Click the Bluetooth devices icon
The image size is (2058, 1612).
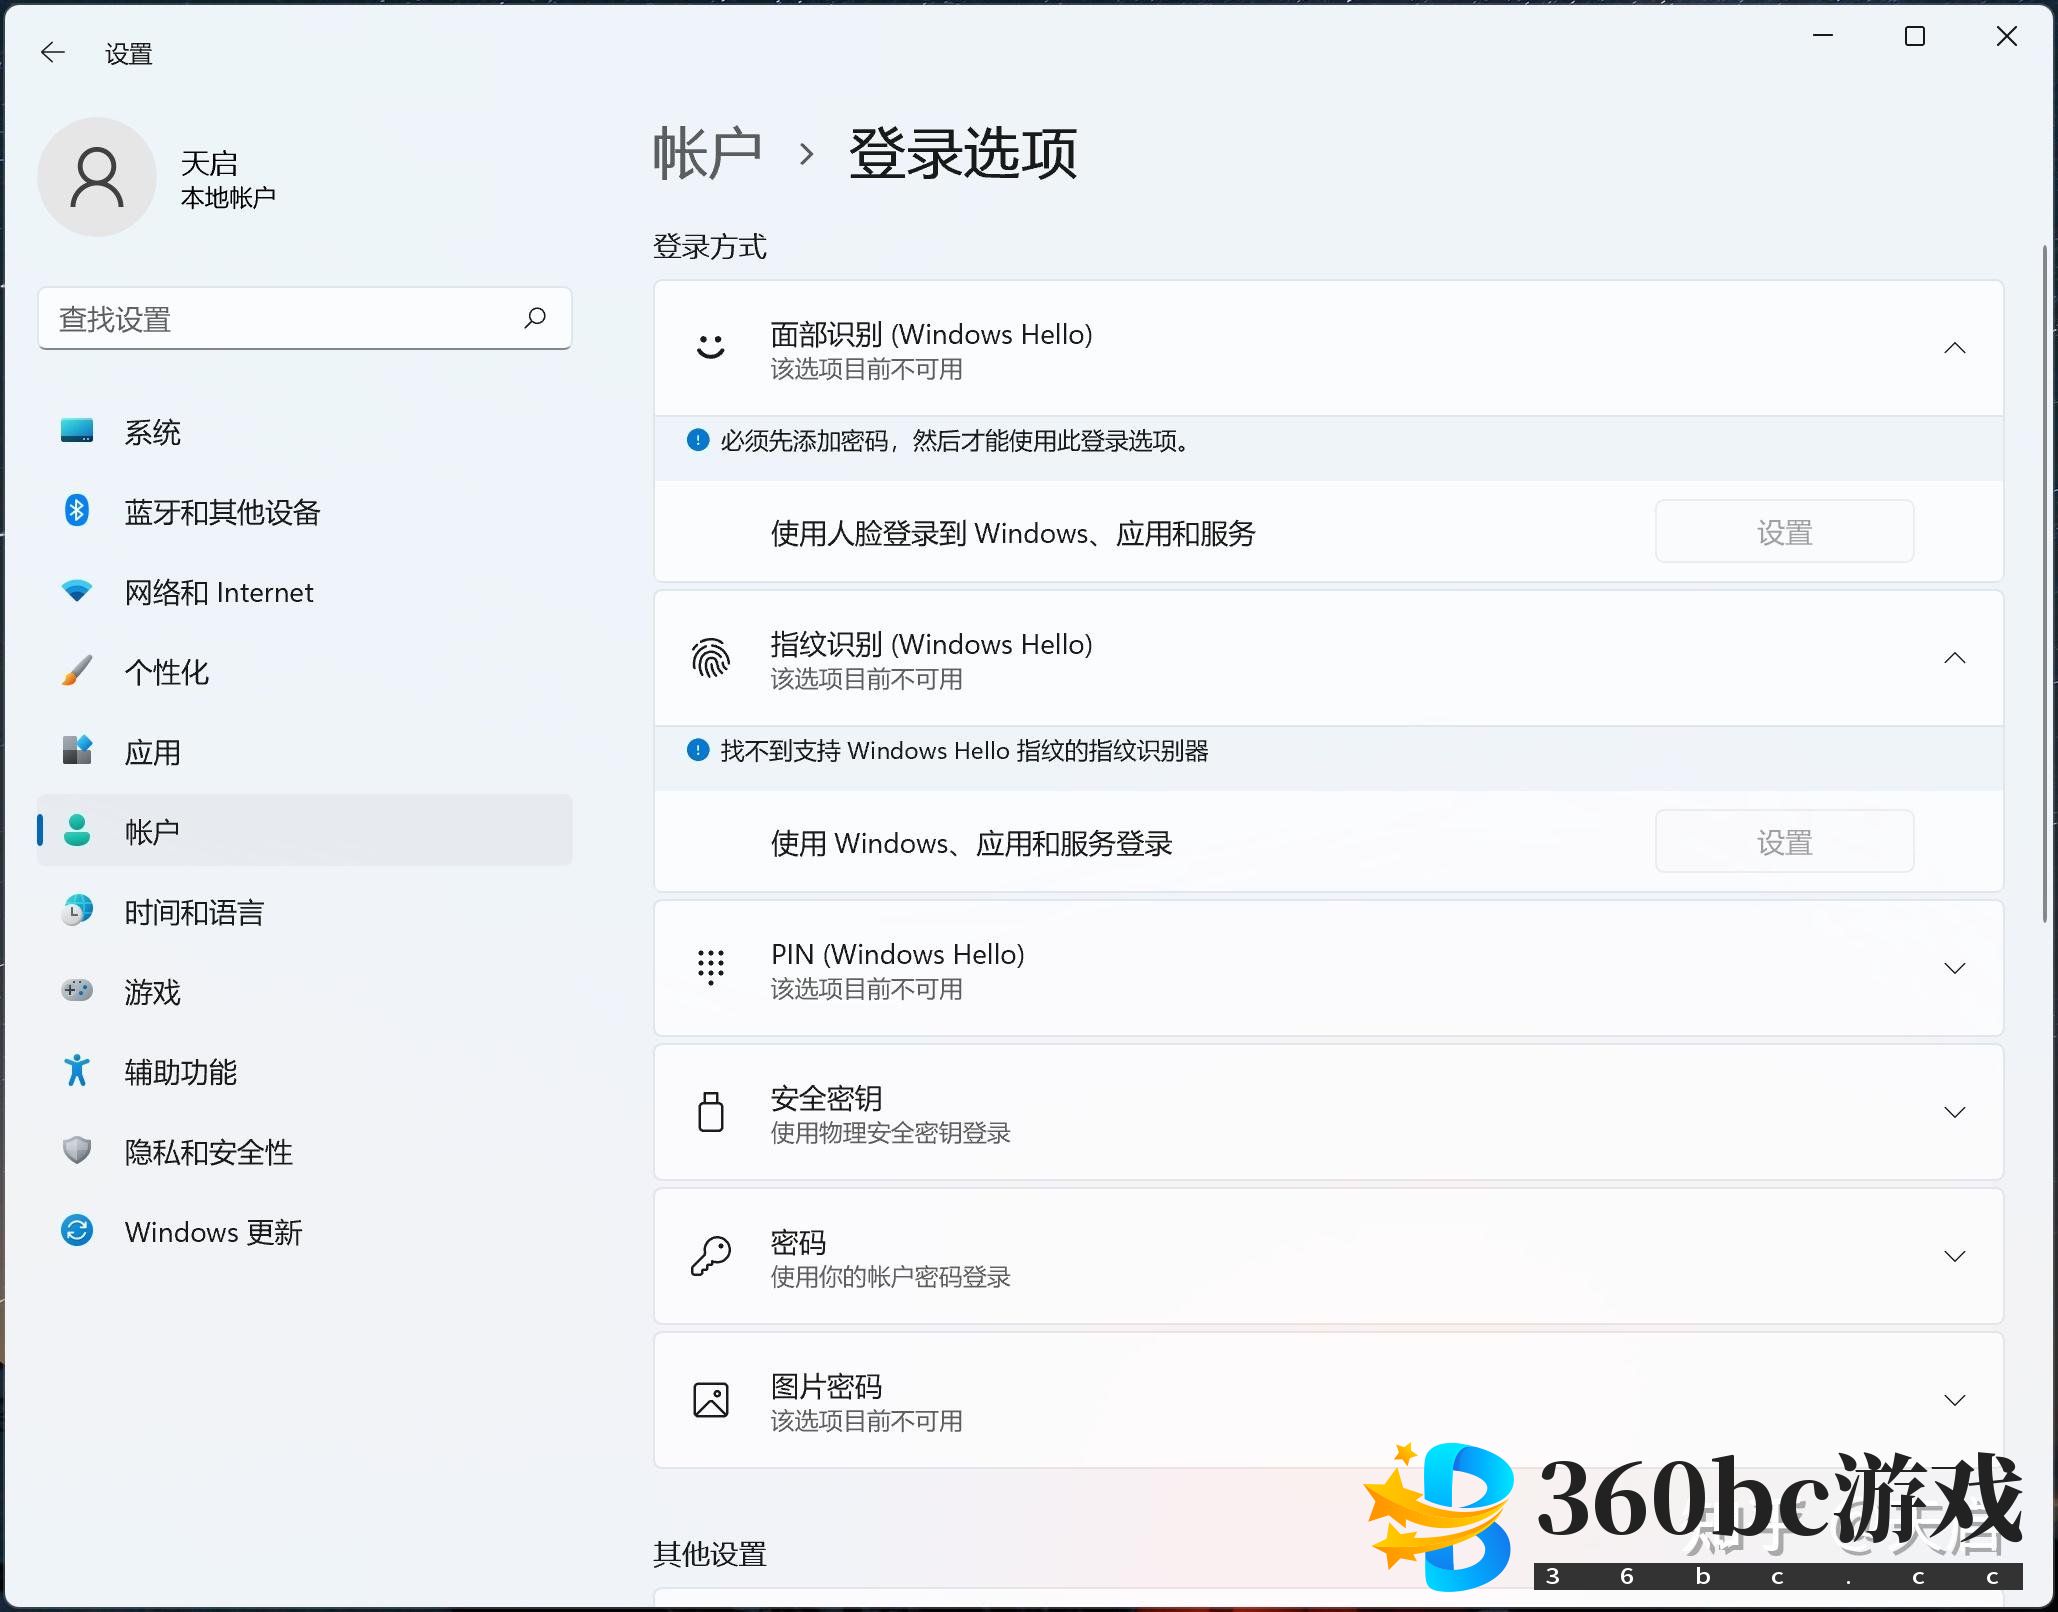tap(77, 511)
